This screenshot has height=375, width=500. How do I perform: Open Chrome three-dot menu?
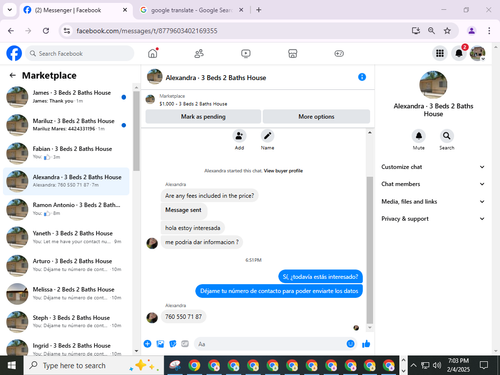pyautogui.click(x=489, y=31)
